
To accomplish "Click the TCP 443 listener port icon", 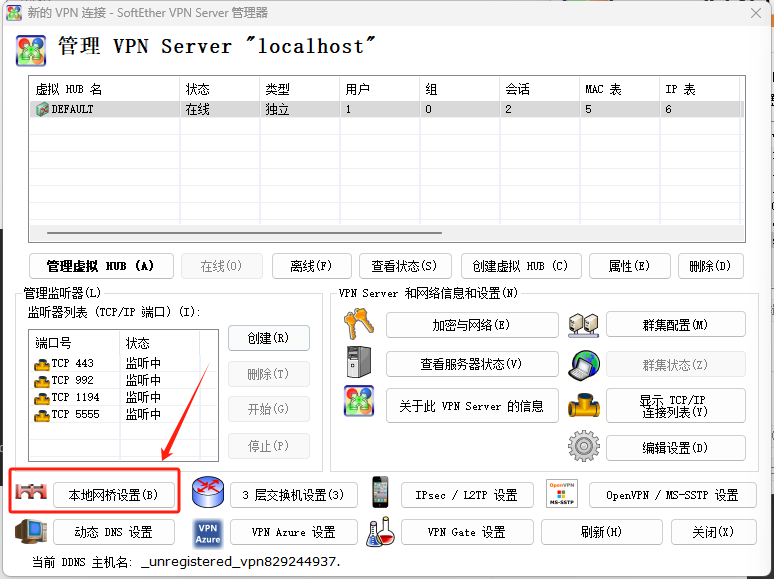I will pyautogui.click(x=41, y=364).
